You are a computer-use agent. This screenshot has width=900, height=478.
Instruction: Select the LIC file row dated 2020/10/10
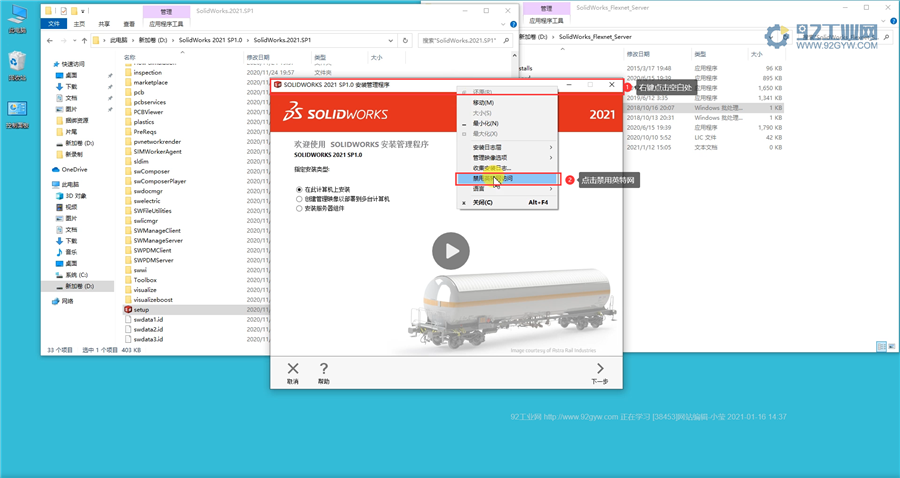(704, 137)
